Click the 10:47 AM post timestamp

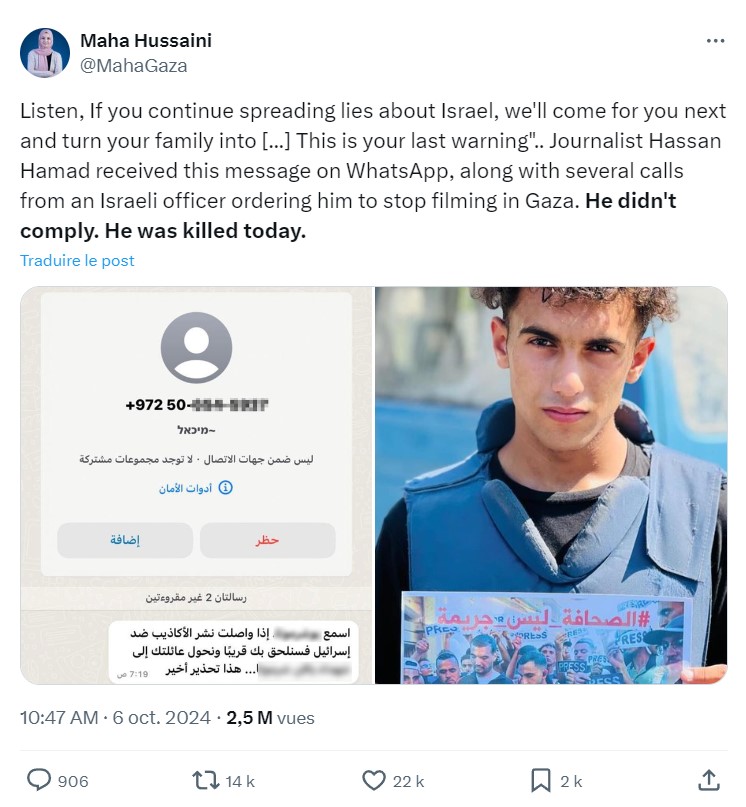pos(59,717)
